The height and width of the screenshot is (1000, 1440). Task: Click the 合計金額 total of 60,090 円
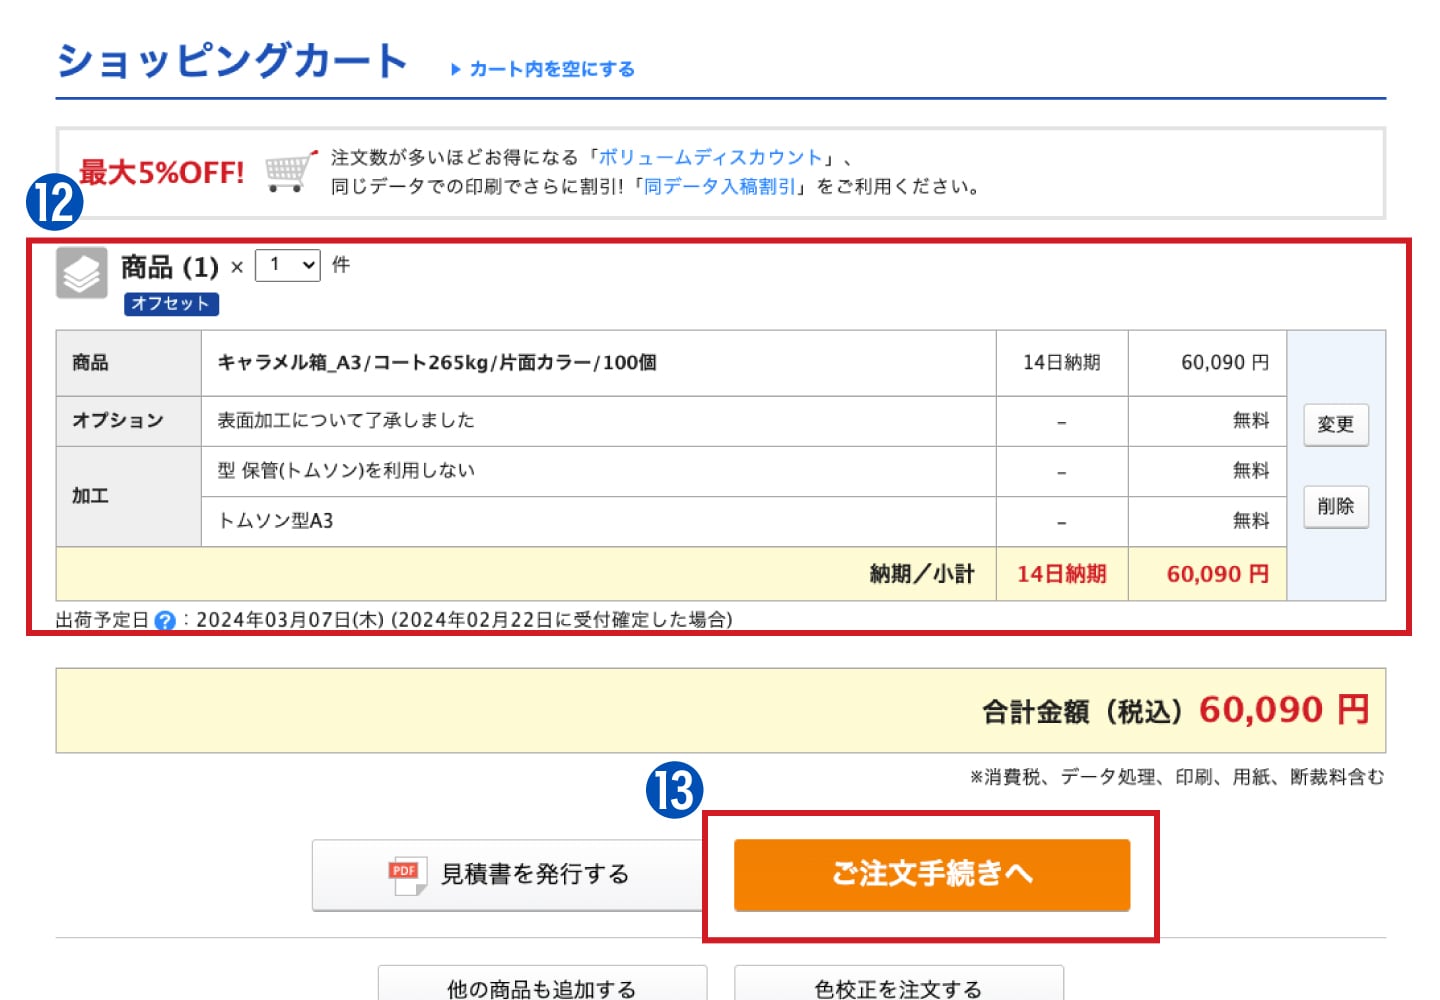pos(1283,710)
